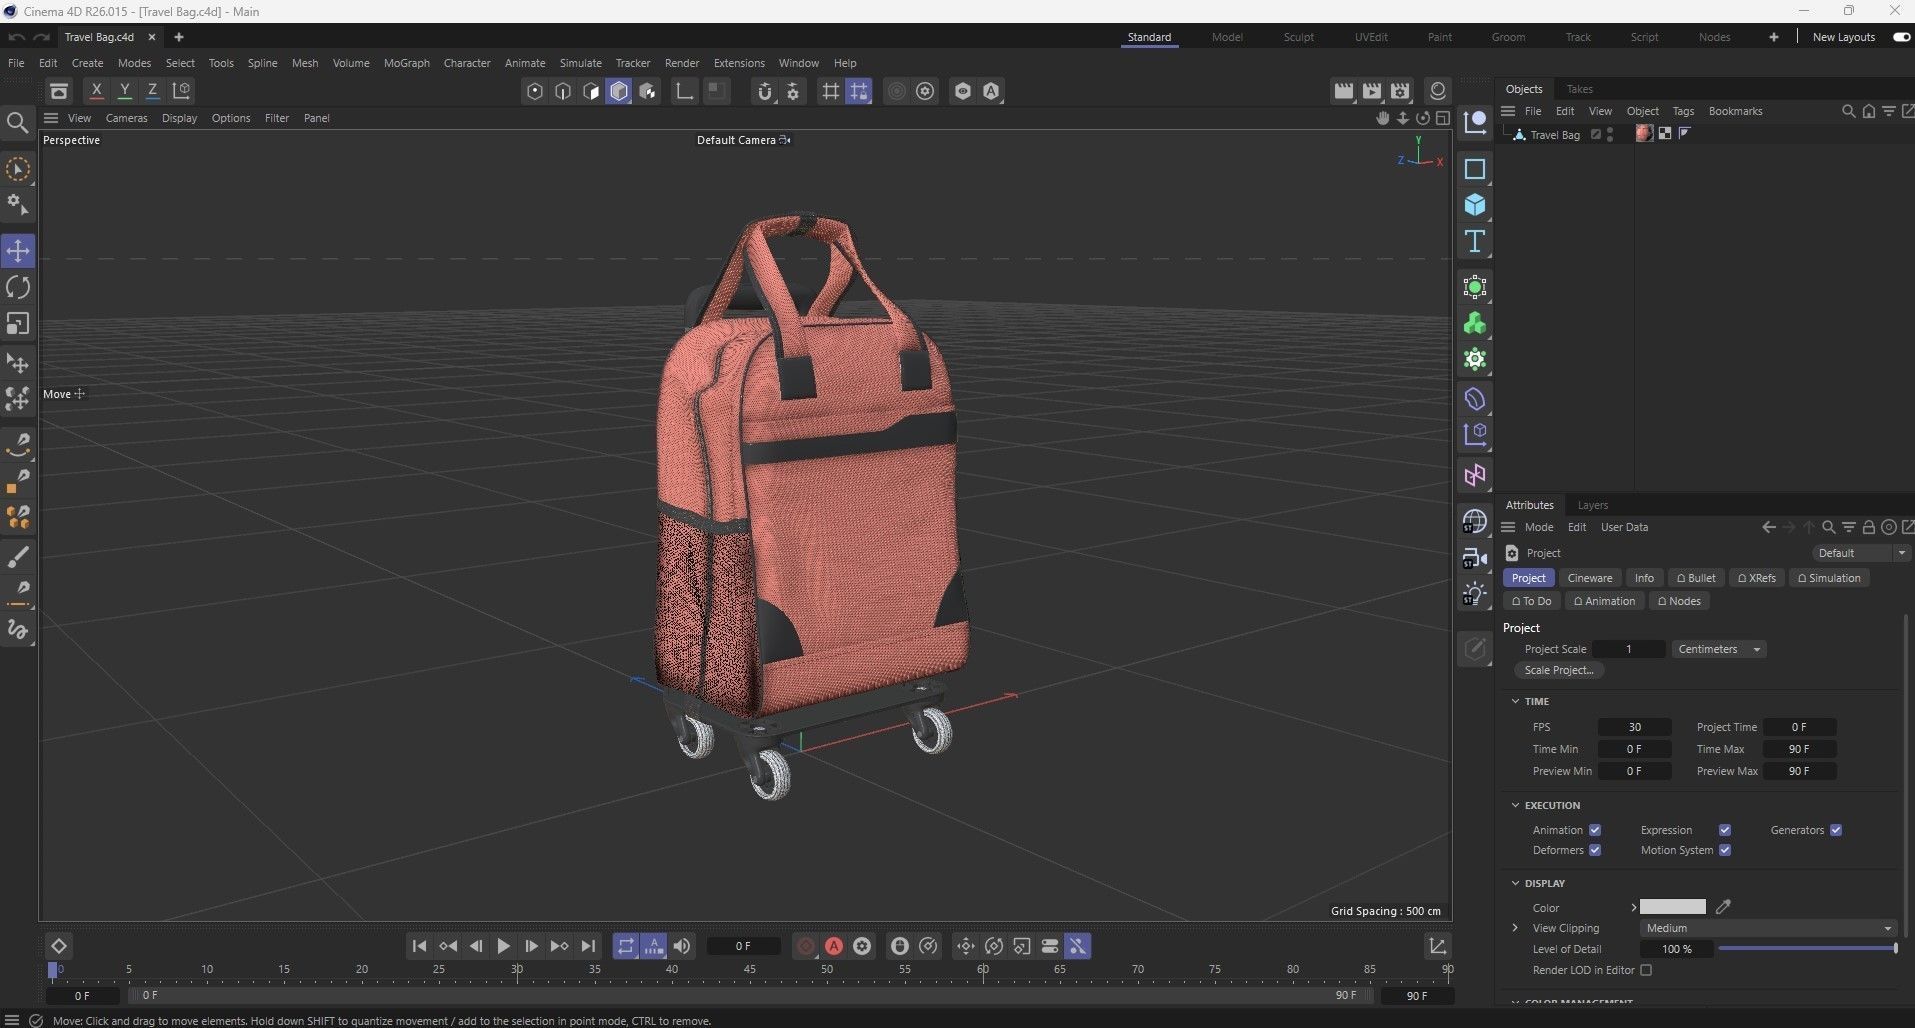The image size is (1915, 1028).
Task: Toggle Travel Bag visibility dots
Action: 1610,134
